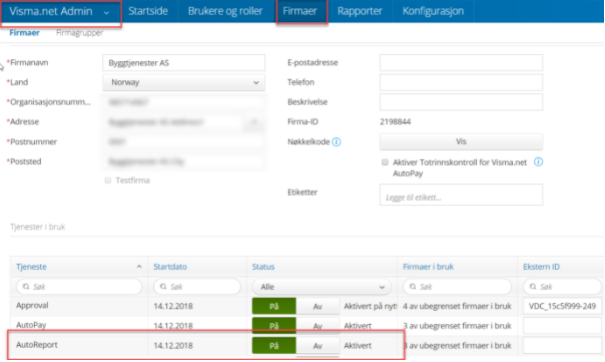Sort by the Firmaer i bruk column header
The width and height of the screenshot is (605, 362).
point(428,267)
